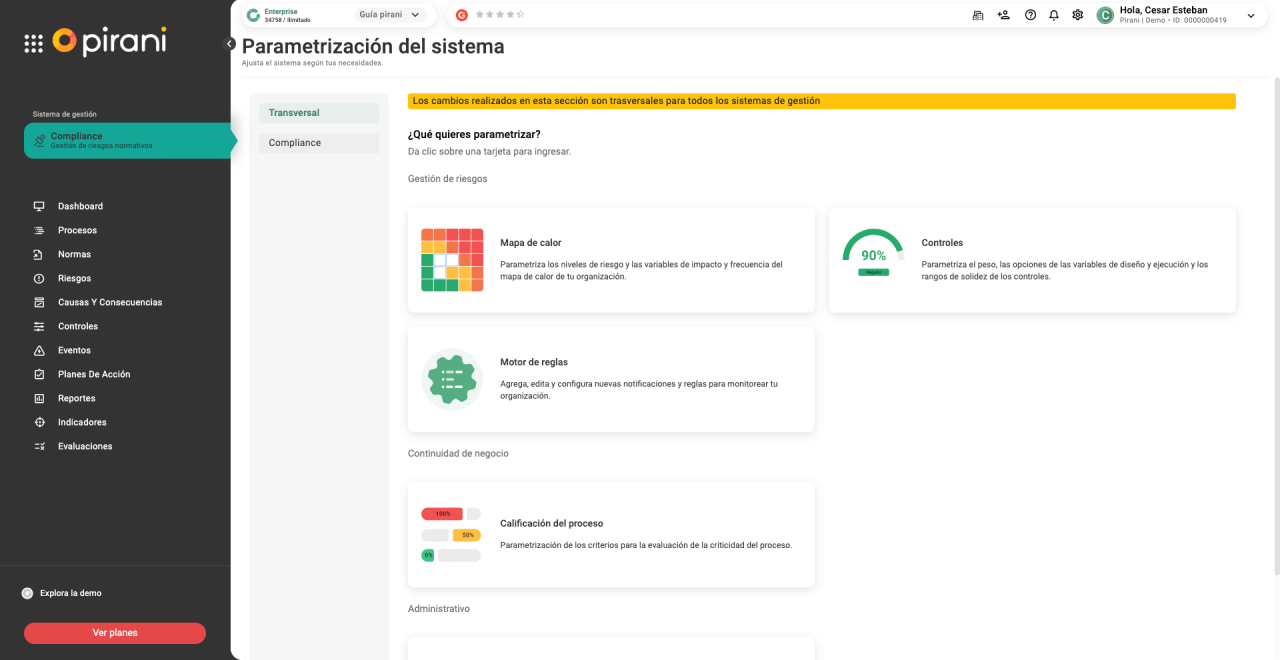Image resolution: width=1280 pixels, height=660 pixels.
Task: Click the organization building icon
Action: tap(978, 15)
